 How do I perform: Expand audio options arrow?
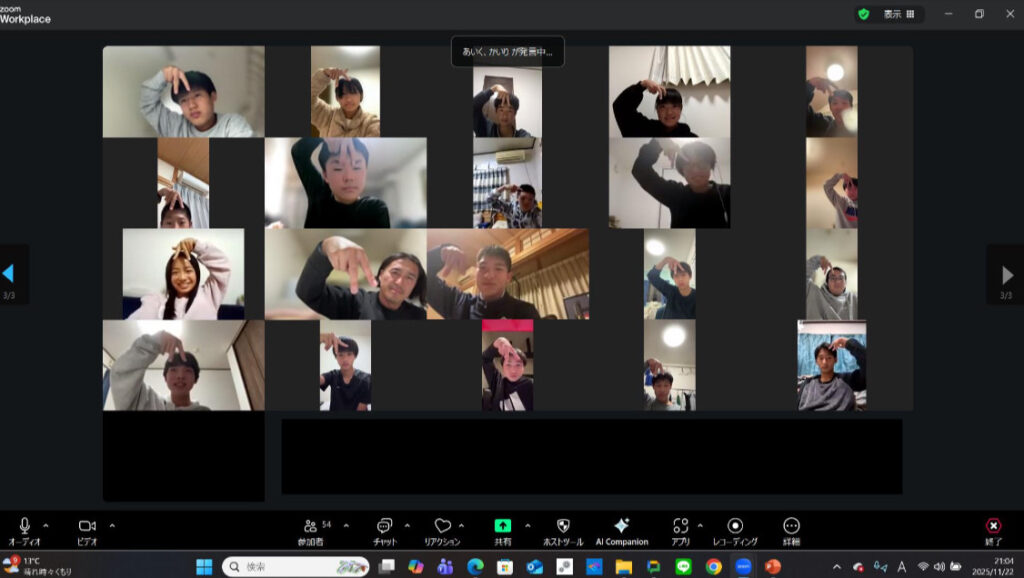pyautogui.click(x=48, y=525)
